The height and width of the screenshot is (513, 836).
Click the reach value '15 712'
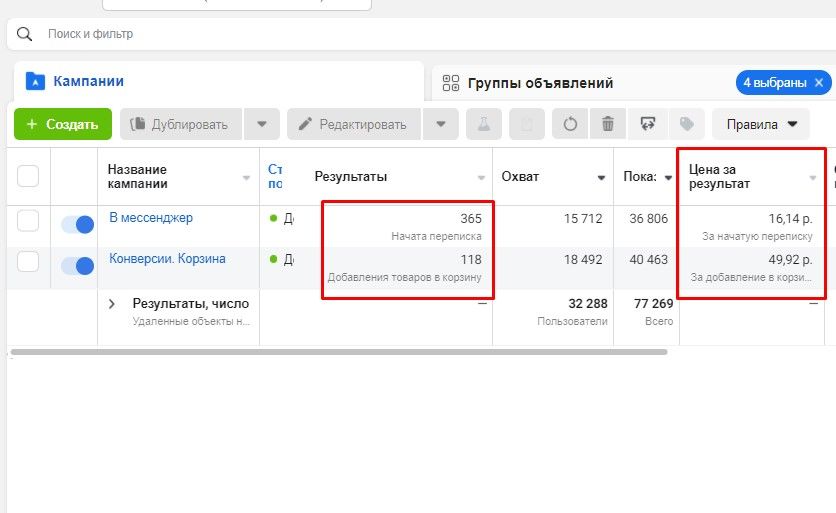583,219
